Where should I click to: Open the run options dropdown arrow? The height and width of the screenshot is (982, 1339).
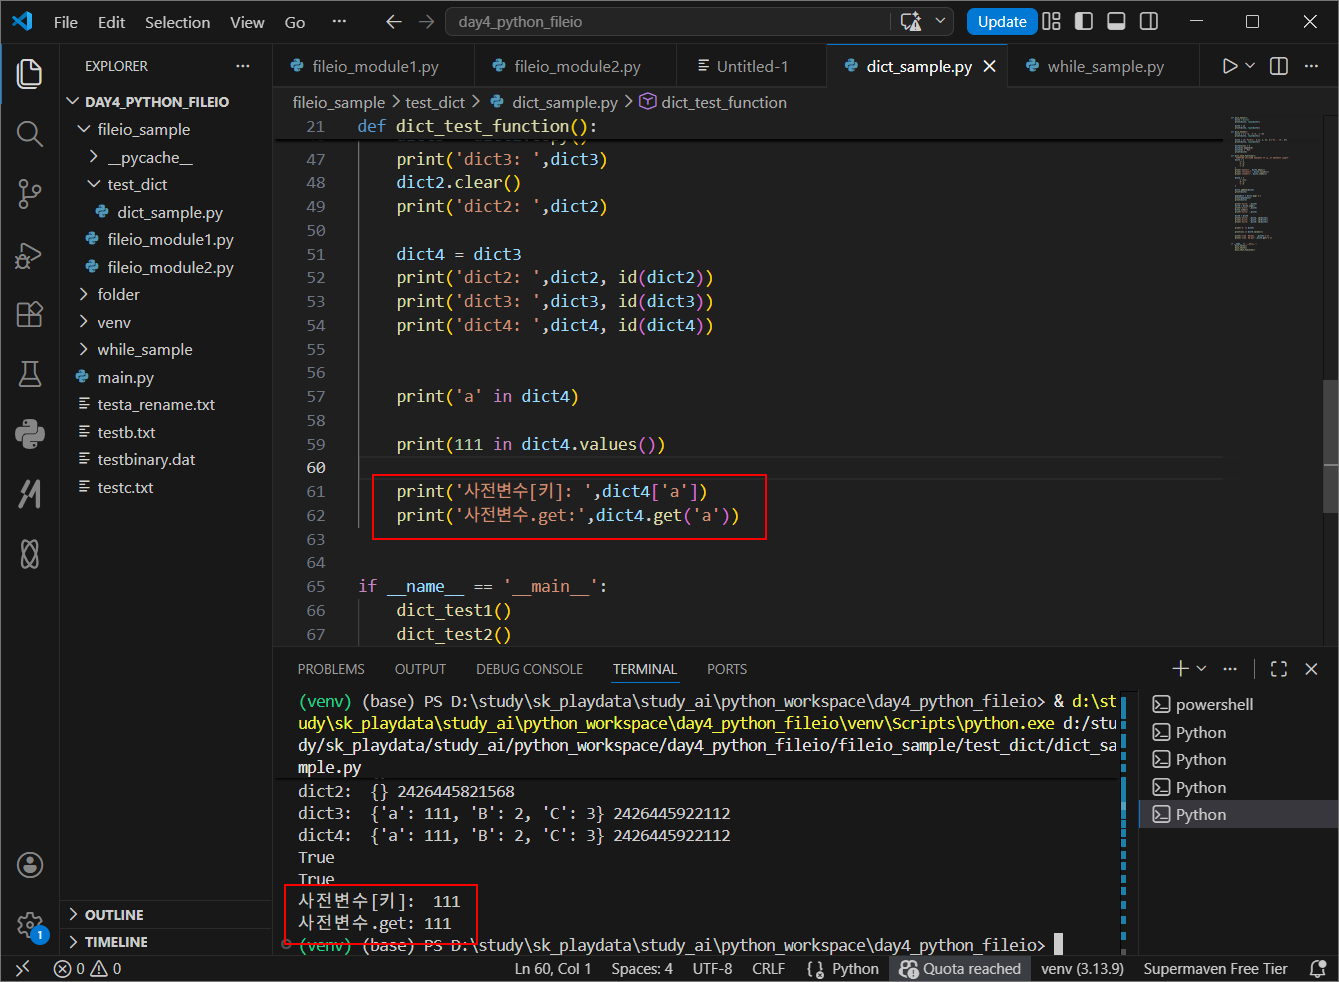point(1250,66)
